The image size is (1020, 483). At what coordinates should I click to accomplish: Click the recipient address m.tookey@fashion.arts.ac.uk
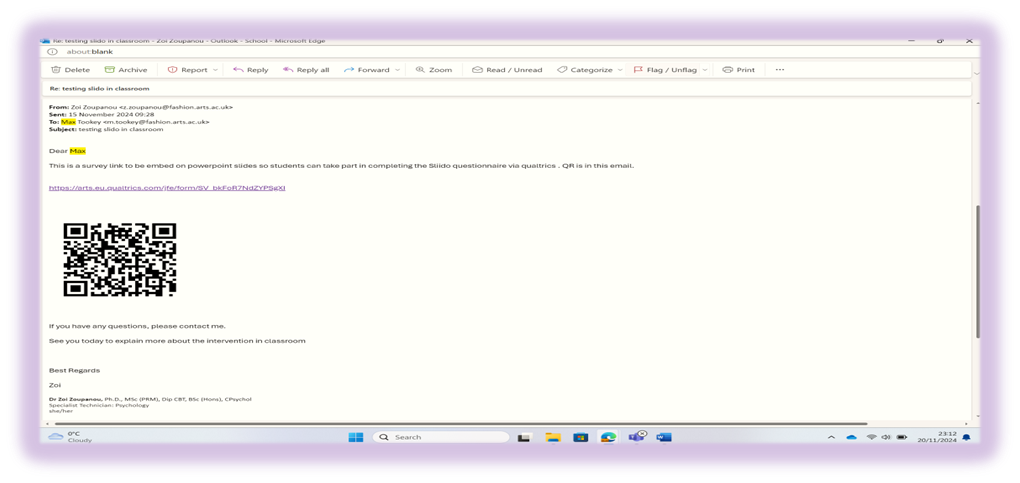158,122
